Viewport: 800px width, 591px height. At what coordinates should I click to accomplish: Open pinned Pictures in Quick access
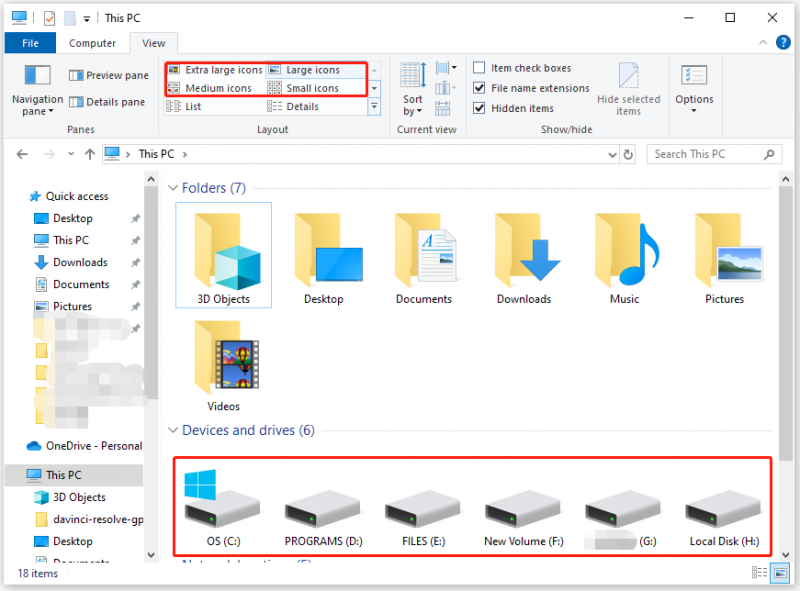pos(63,306)
